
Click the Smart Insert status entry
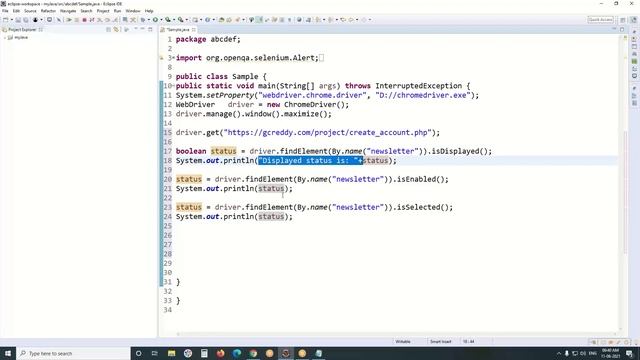pyautogui.click(x=441, y=342)
